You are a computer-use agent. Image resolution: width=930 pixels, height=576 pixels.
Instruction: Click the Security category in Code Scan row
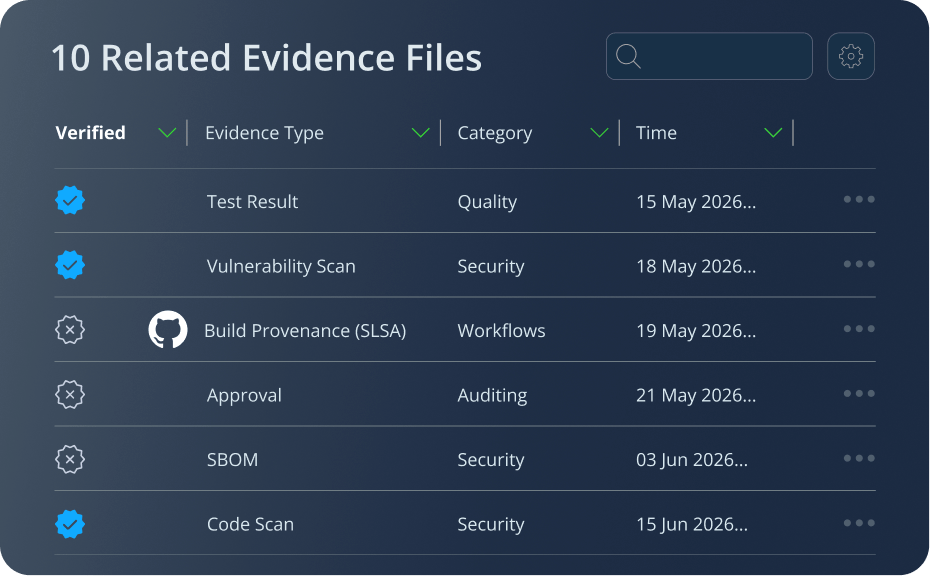pyautogui.click(x=491, y=525)
